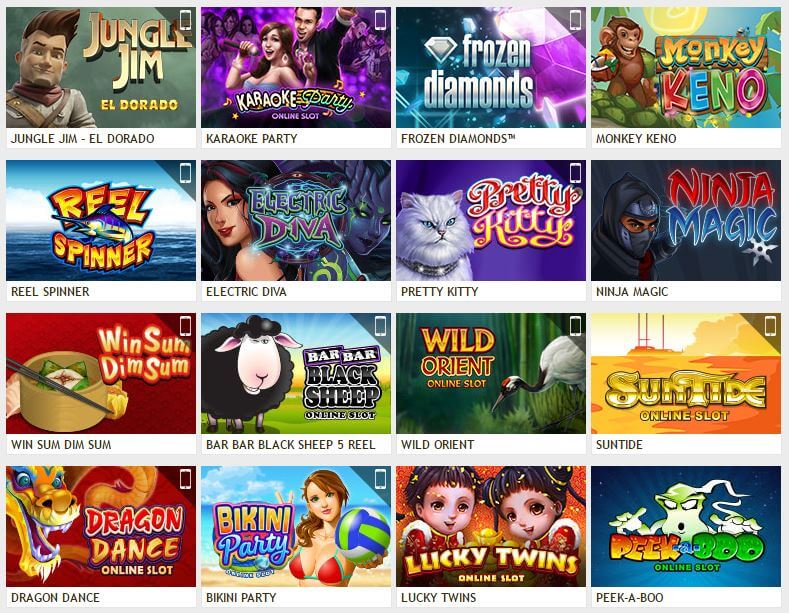This screenshot has height=613, width=789.
Task: Click the mobile icon on Bikini Party tile
Action: 380,479
